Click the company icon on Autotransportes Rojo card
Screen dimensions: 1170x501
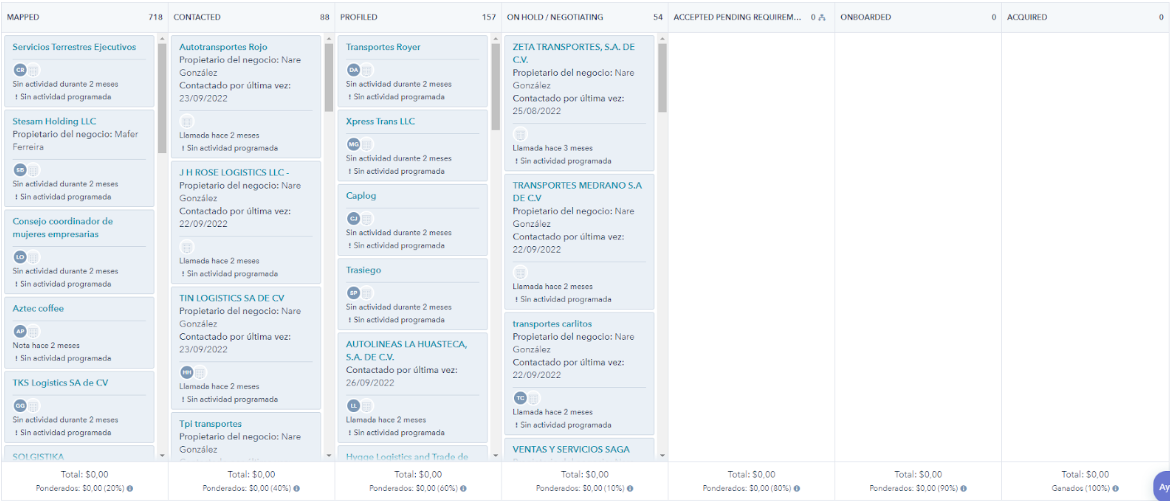[x=186, y=121]
